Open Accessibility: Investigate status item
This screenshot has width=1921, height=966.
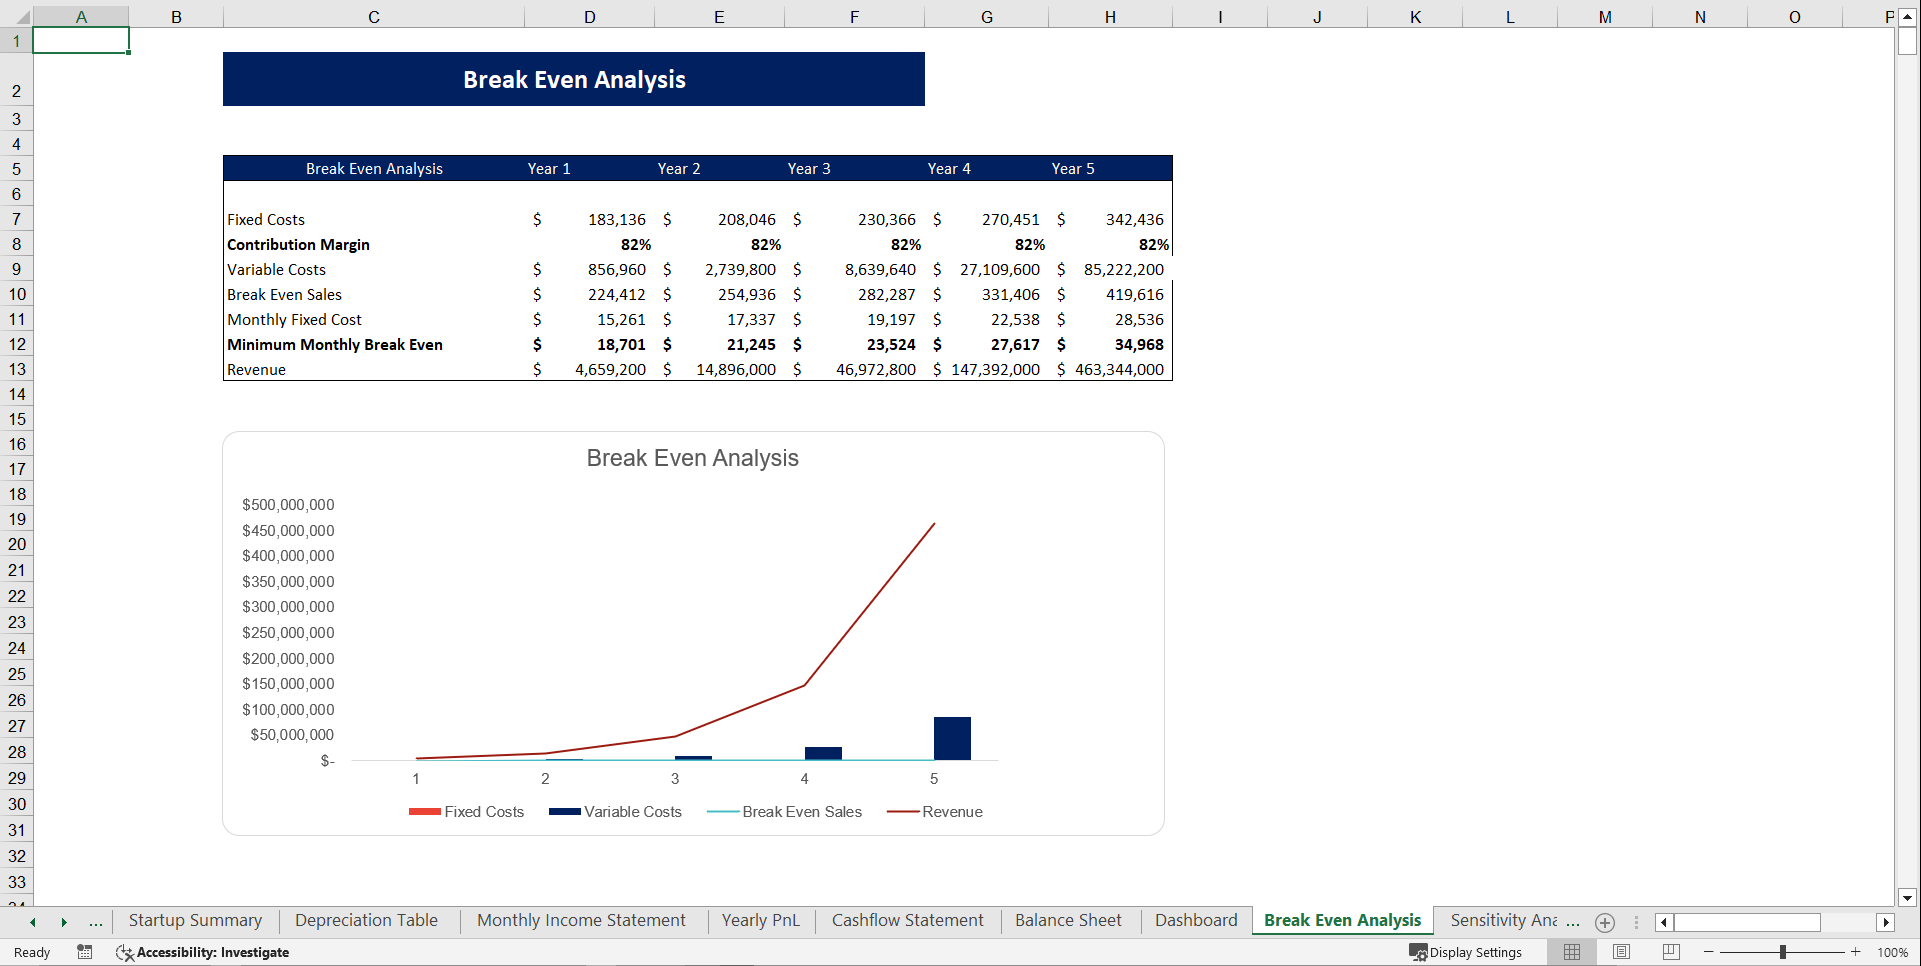[203, 952]
